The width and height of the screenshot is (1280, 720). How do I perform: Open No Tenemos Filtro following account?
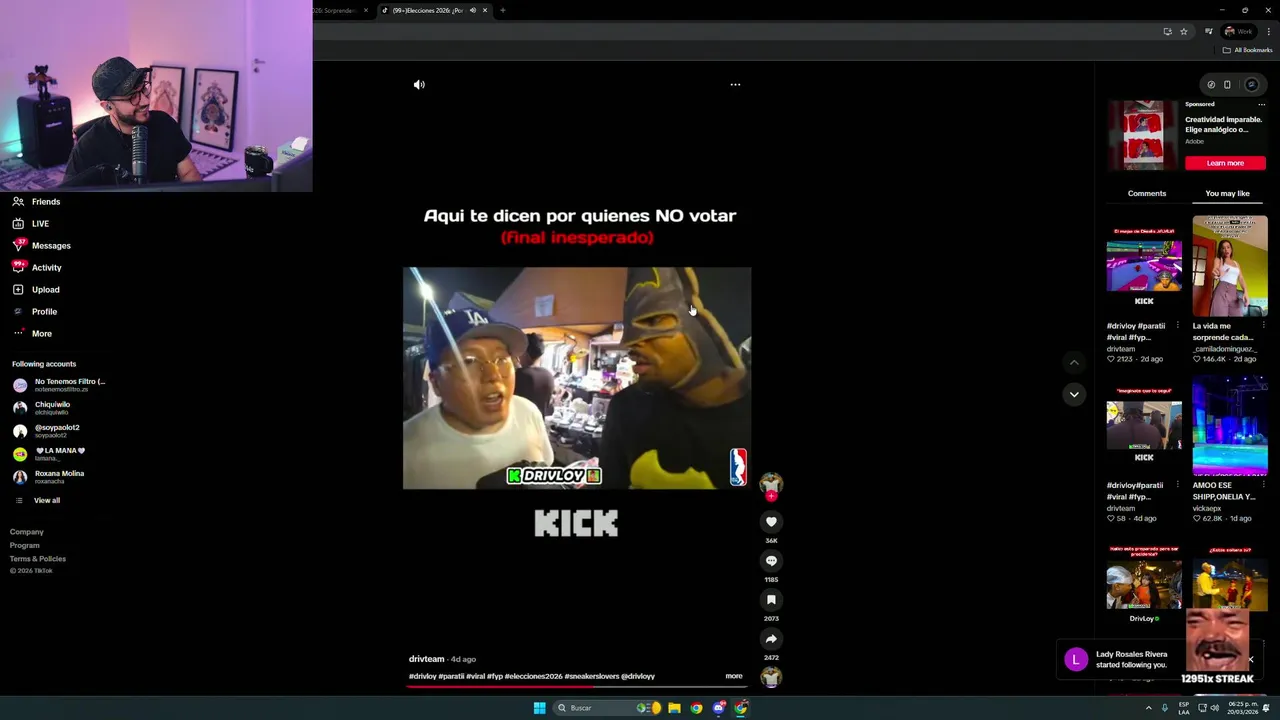pyautogui.click(x=60, y=384)
